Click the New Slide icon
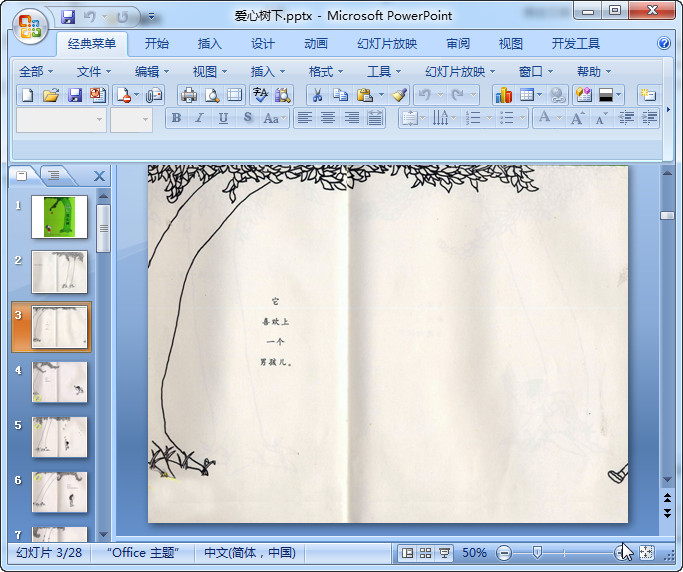This screenshot has width=683, height=572. [x=648, y=95]
